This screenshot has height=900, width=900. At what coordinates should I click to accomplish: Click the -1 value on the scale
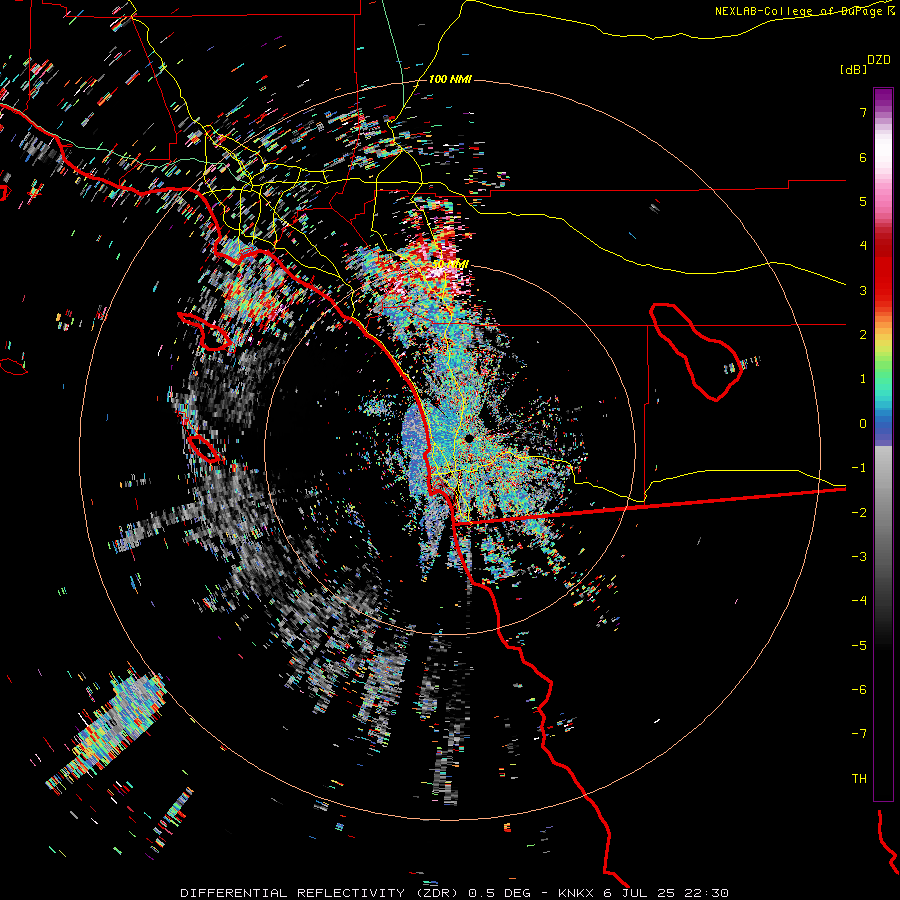coord(859,468)
